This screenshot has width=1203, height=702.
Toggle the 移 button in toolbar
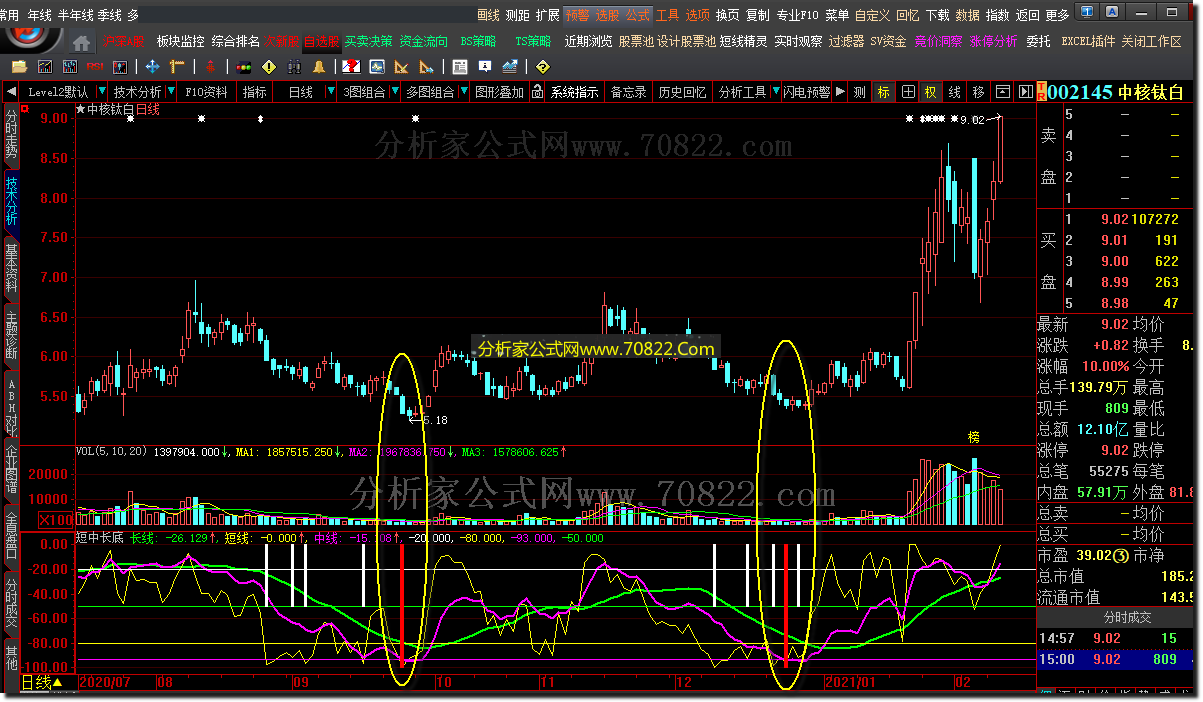979,92
